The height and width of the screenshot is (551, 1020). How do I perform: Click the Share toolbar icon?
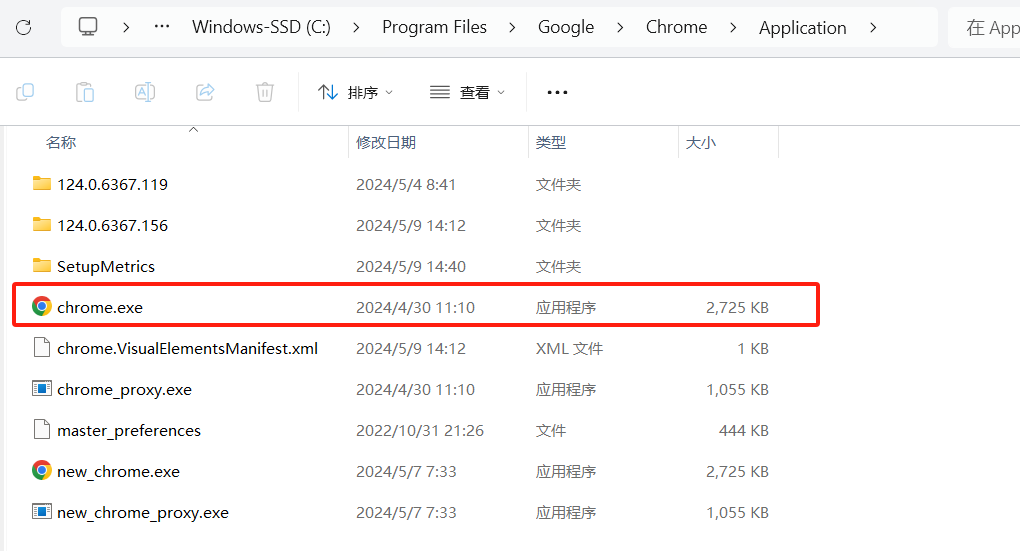(205, 92)
